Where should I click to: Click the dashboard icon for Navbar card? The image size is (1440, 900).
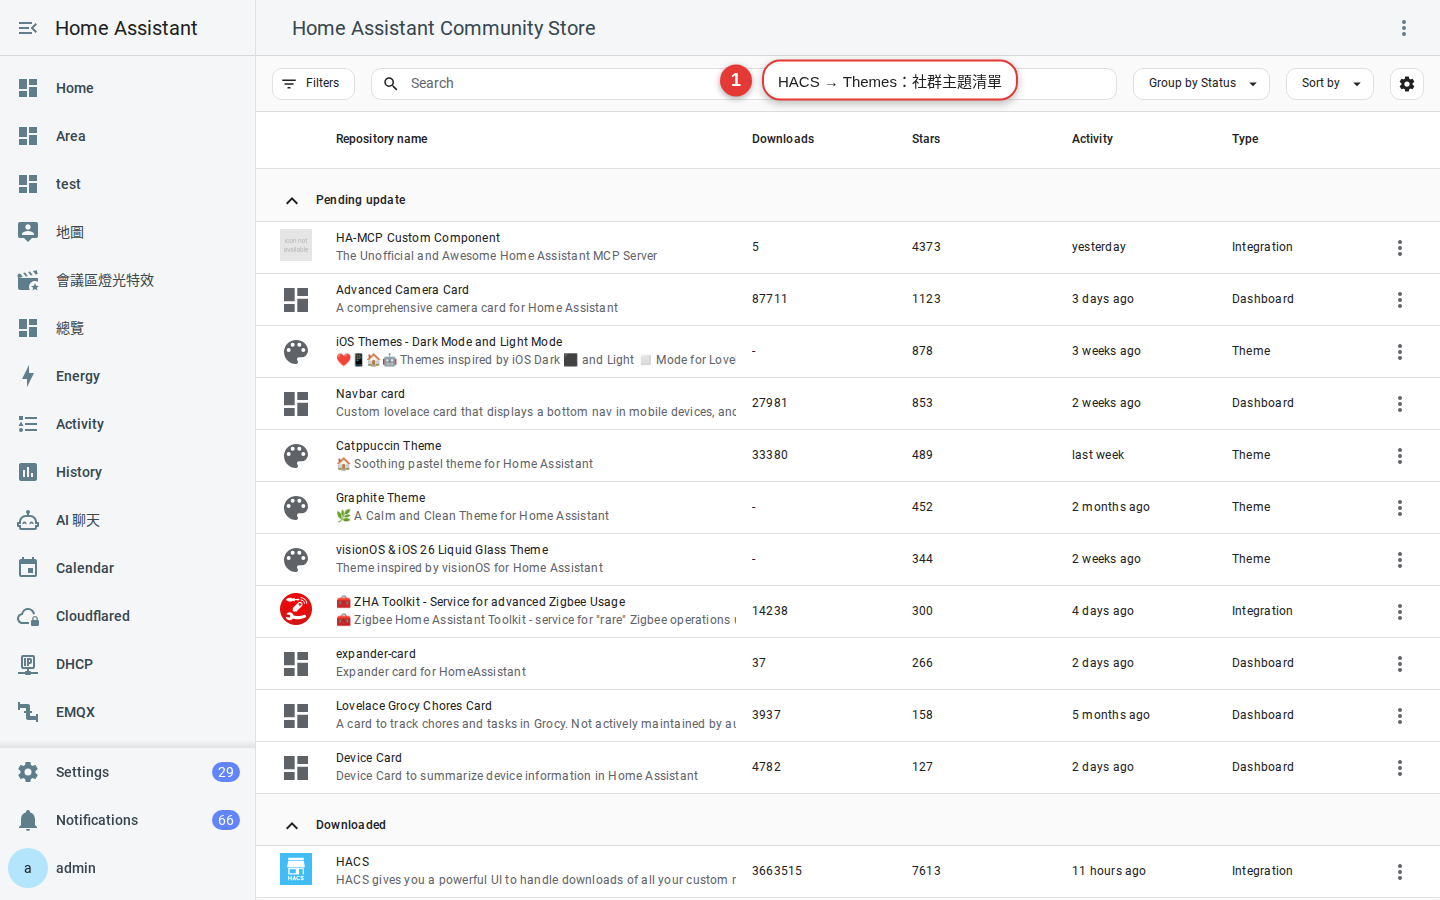pyautogui.click(x=296, y=404)
